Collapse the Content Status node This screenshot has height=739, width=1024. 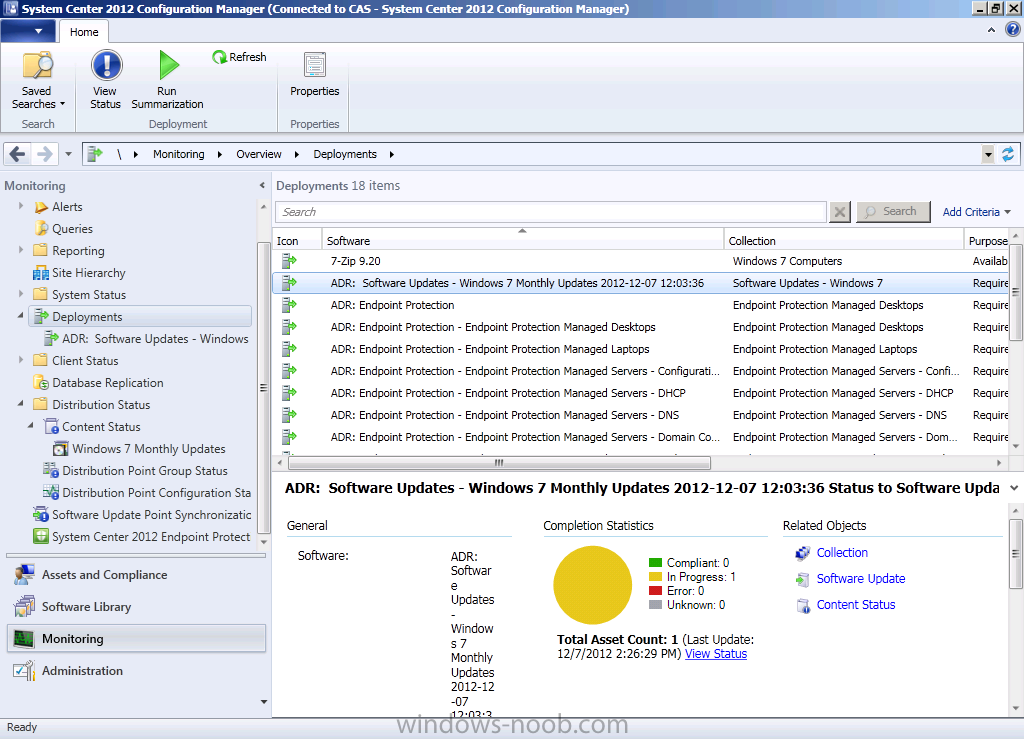pyautogui.click(x=31, y=425)
